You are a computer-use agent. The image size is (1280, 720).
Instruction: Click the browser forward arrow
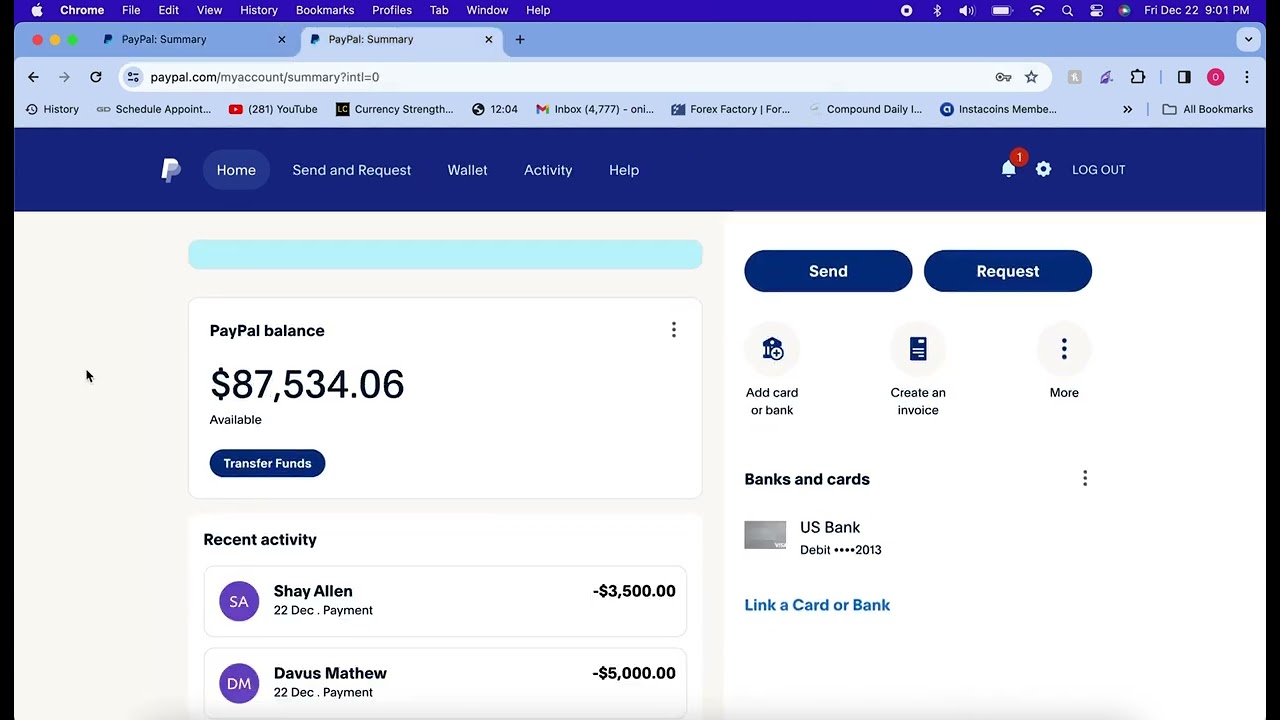64,77
